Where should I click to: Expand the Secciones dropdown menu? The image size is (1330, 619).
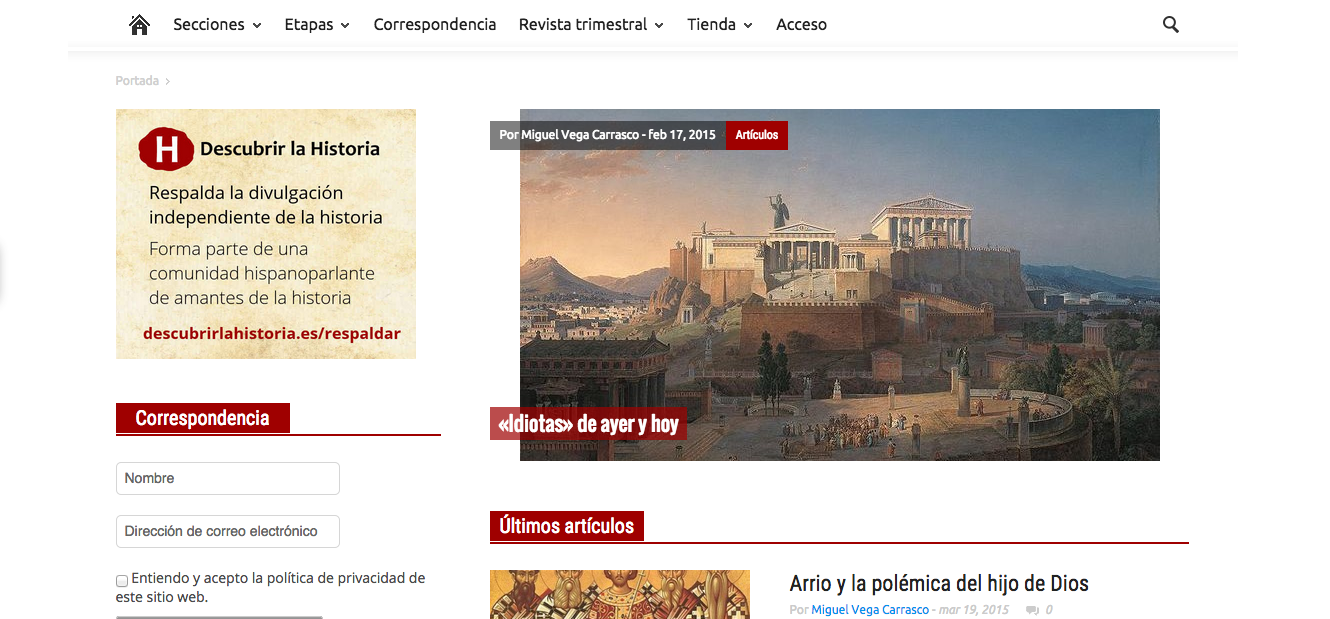click(x=217, y=25)
